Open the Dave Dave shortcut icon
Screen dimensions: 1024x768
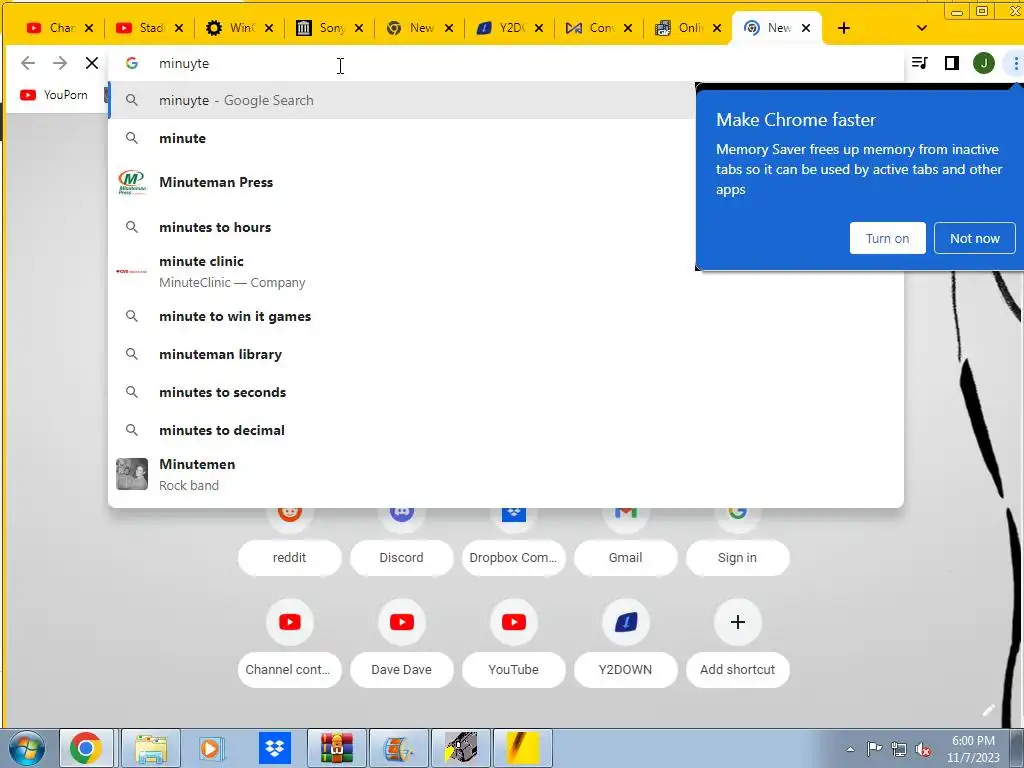[402, 622]
